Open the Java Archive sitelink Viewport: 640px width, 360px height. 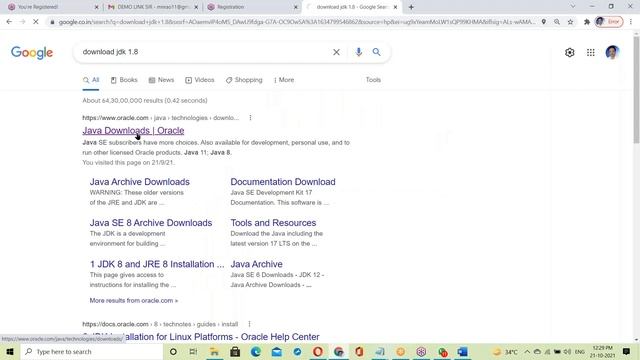pos(256,264)
